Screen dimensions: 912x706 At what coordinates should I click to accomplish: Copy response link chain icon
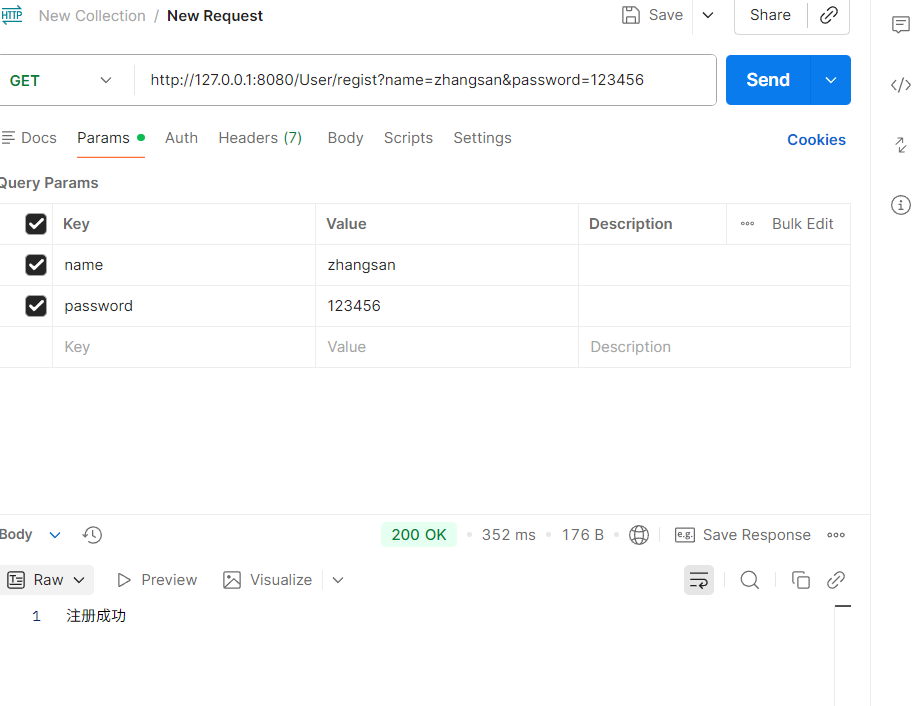[836, 580]
